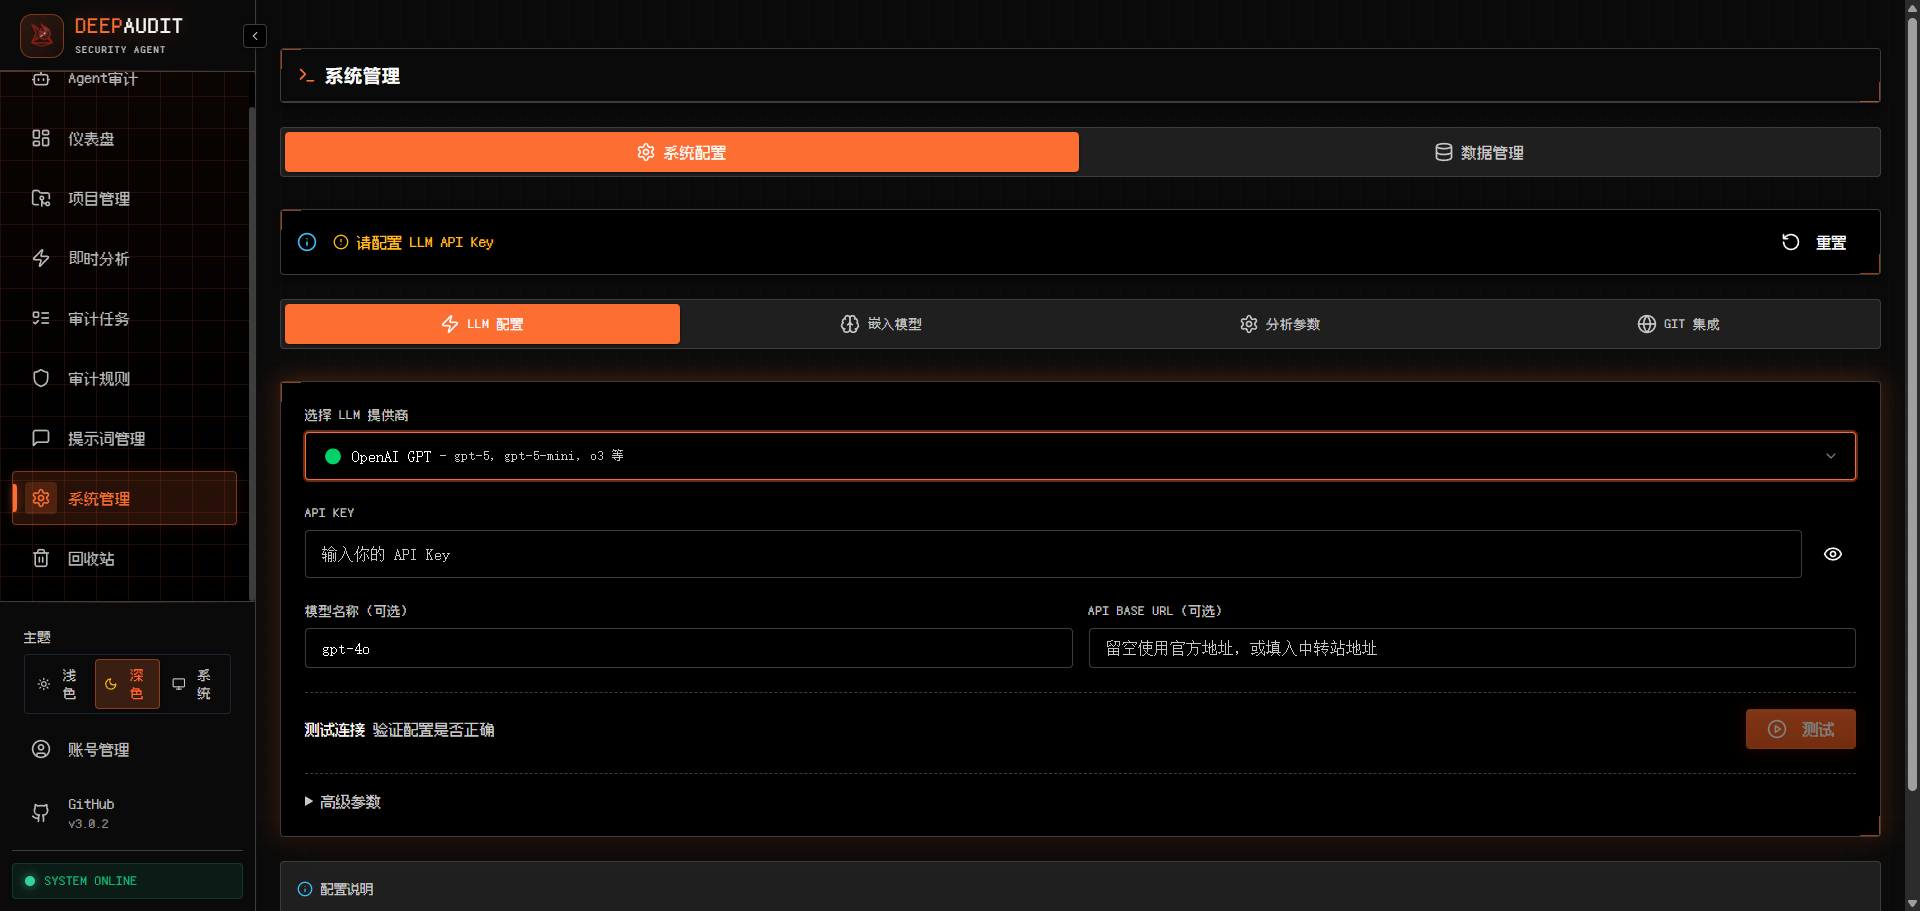The image size is (1920, 911).
Task: Open project management via folder icon
Action: point(41,198)
